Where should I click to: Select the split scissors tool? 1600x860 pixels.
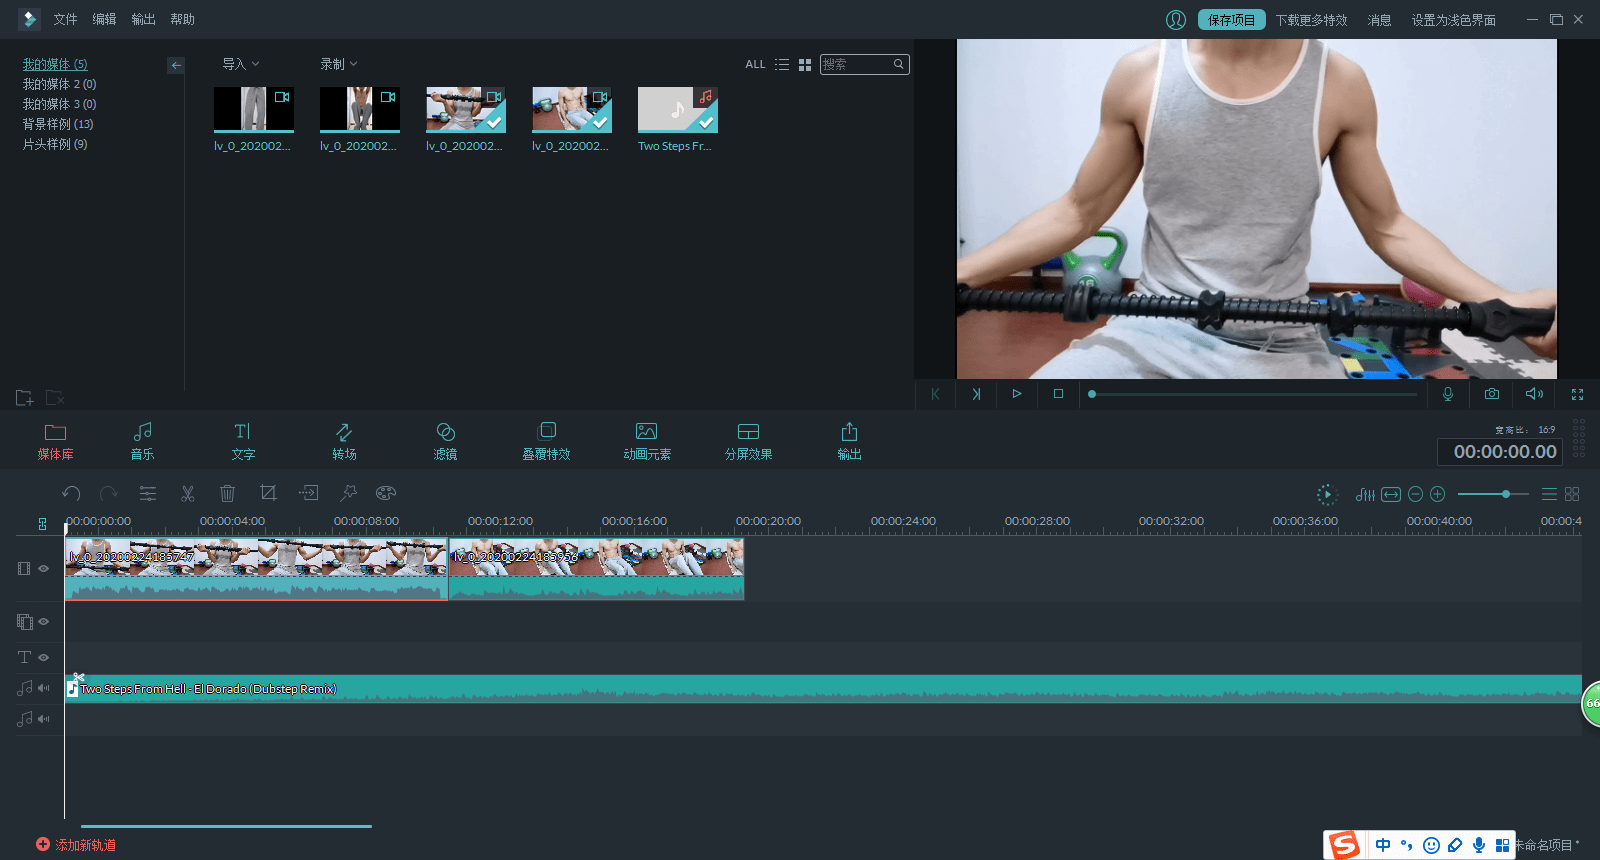[x=187, y=493]
